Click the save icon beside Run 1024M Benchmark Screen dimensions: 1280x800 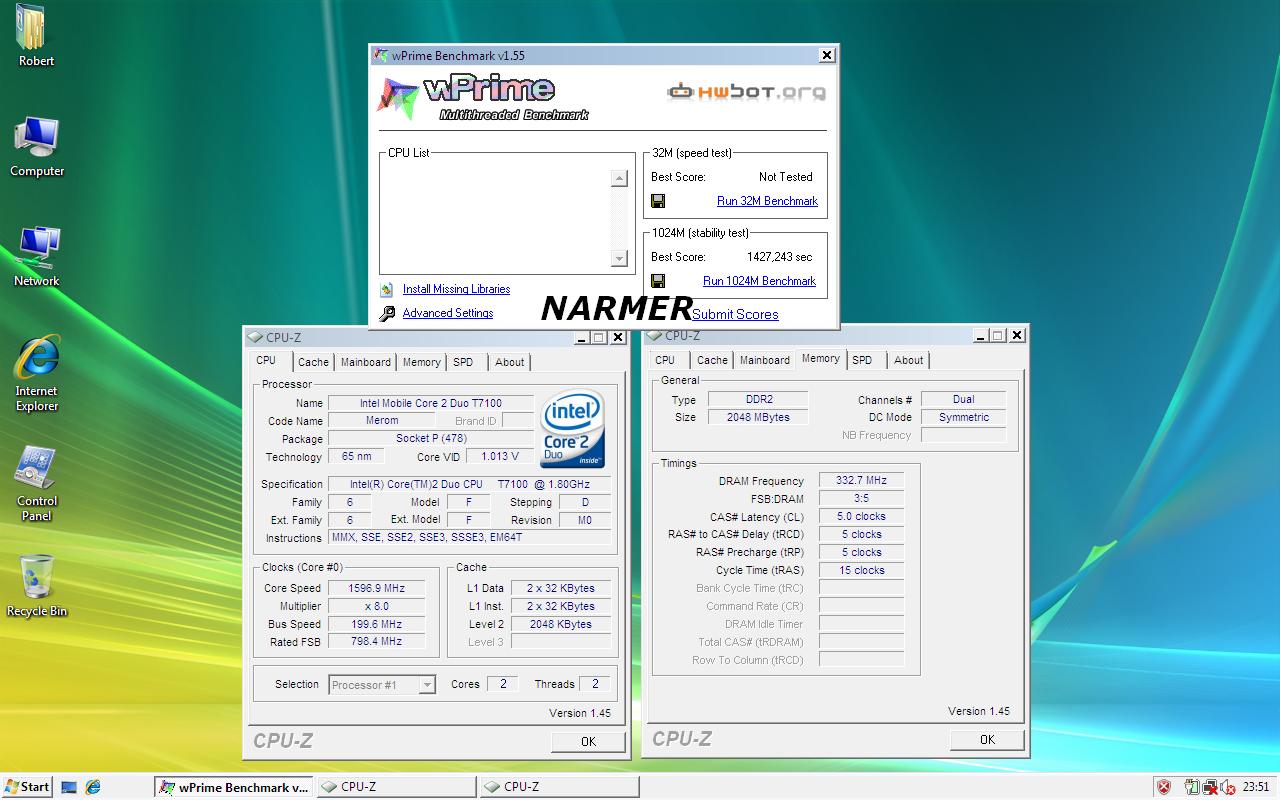tap(658, 281)
